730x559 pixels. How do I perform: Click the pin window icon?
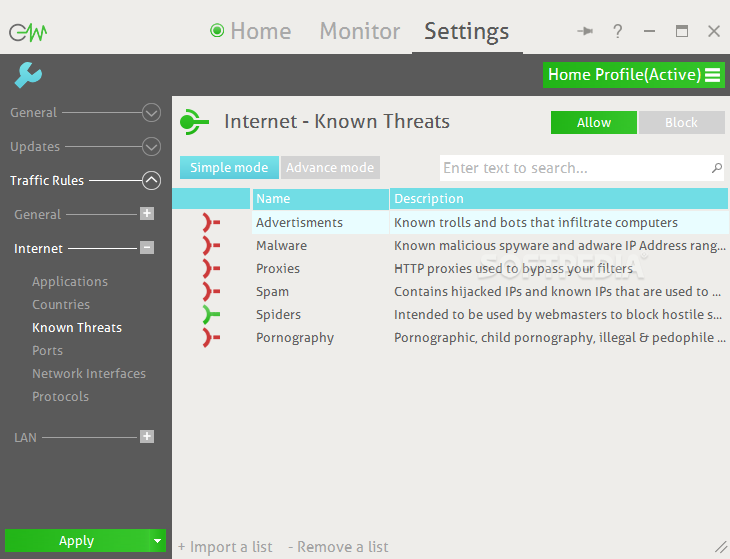(585, 31)
